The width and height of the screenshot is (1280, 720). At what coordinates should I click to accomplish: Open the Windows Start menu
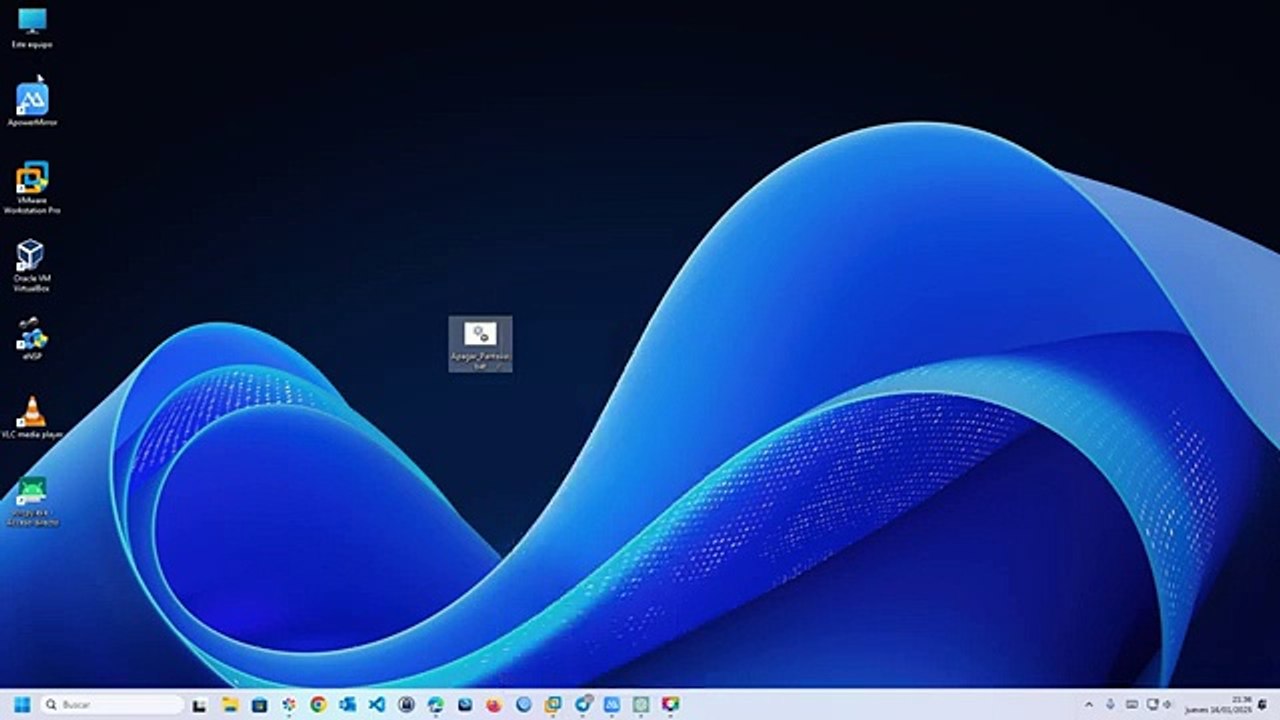pyautogui.click(x=22, y=705)
